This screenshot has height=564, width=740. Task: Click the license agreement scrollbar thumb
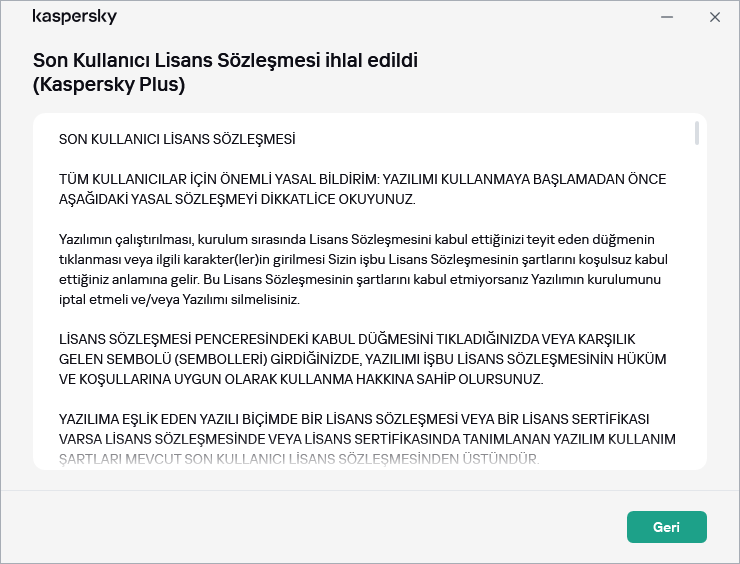click(696, 135)
